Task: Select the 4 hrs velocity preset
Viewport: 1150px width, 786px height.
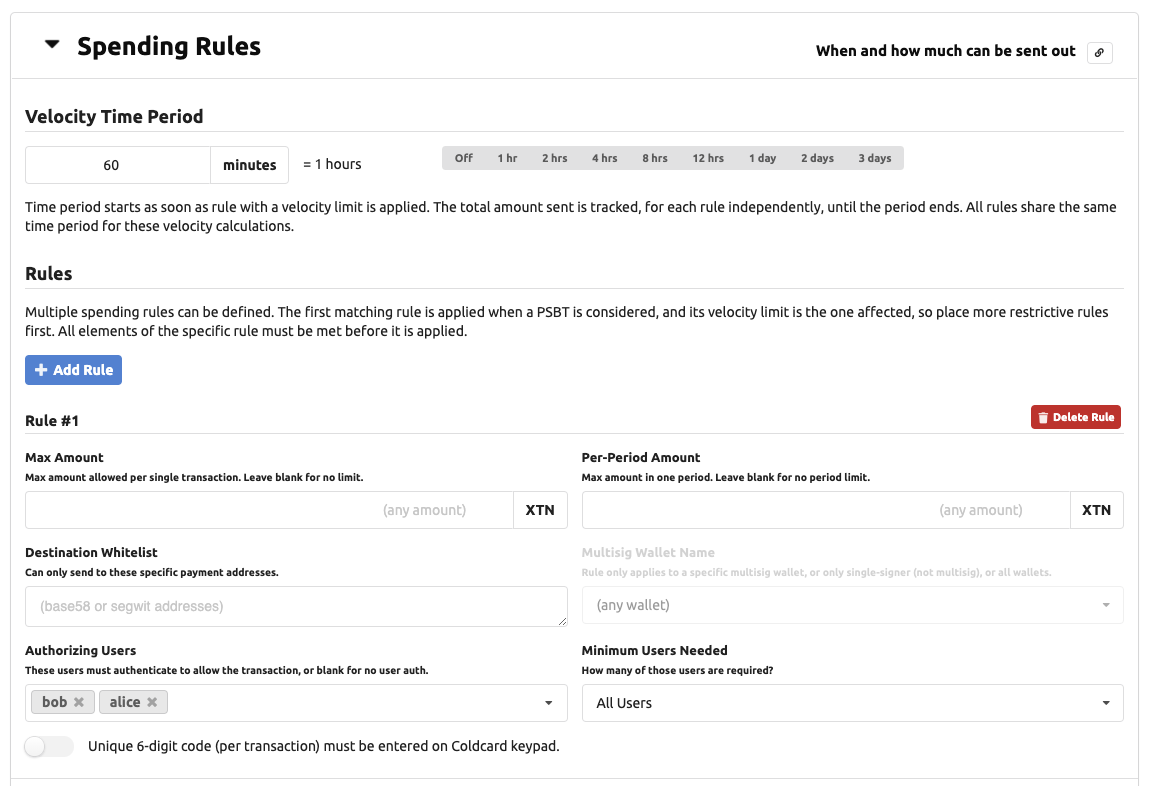Action: pos(604,158)
